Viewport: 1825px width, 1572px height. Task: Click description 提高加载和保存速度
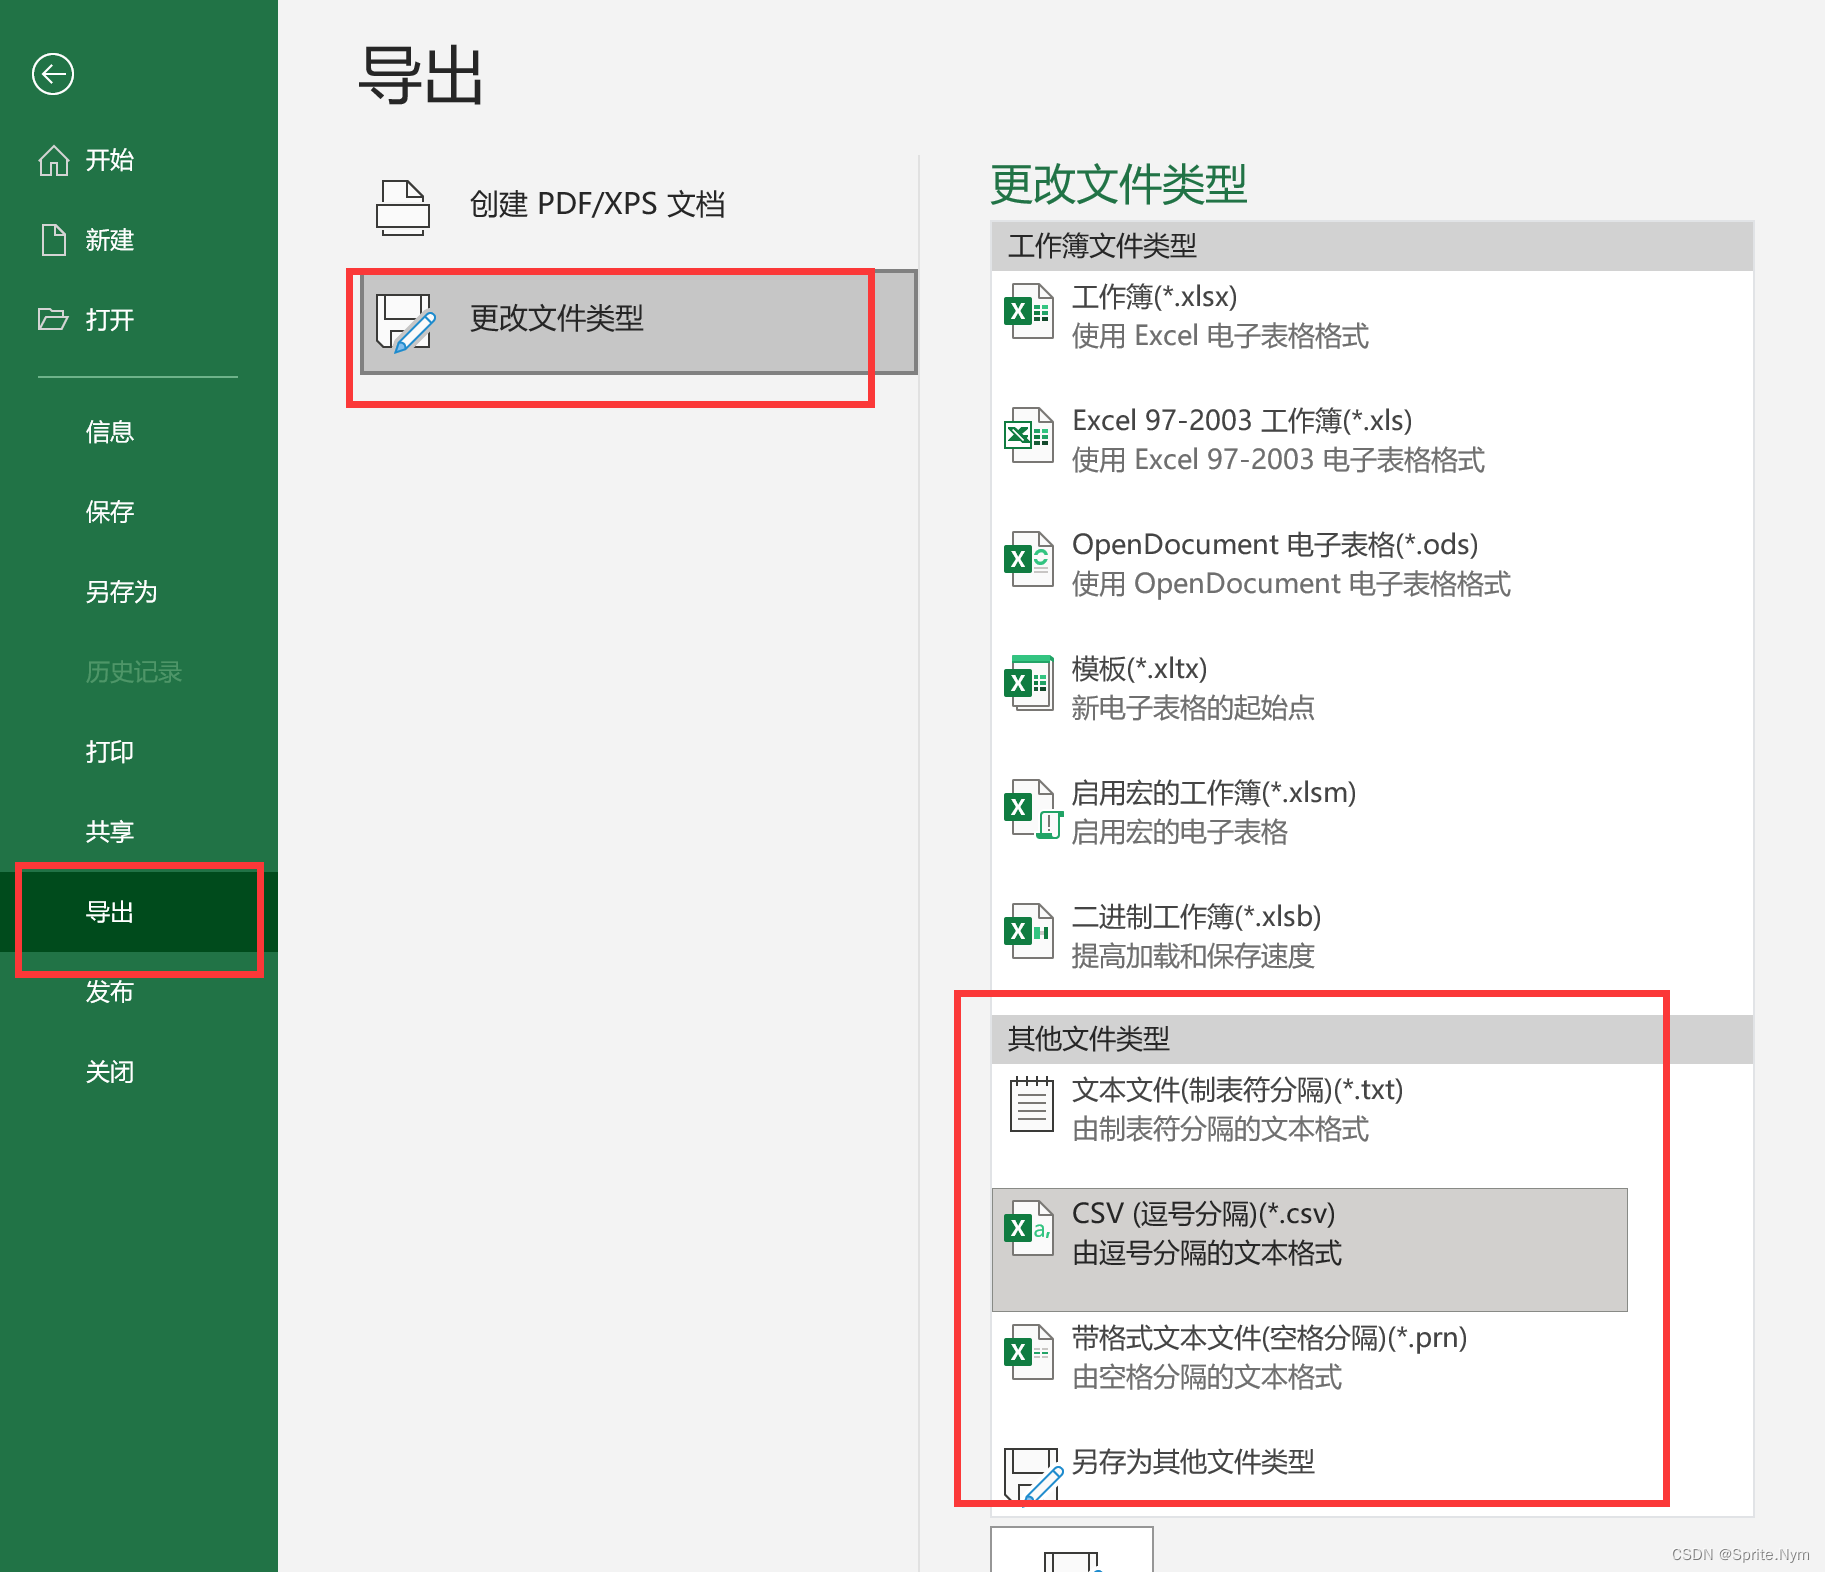click(x=1193, y=956)
